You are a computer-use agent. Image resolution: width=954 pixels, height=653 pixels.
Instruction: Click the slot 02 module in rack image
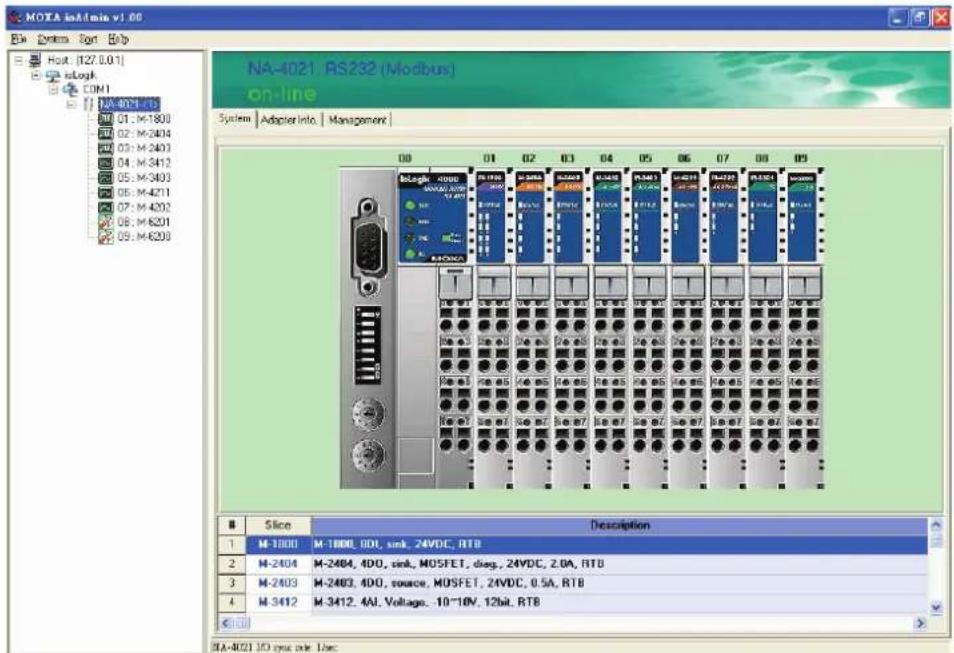tap(530, 329)
